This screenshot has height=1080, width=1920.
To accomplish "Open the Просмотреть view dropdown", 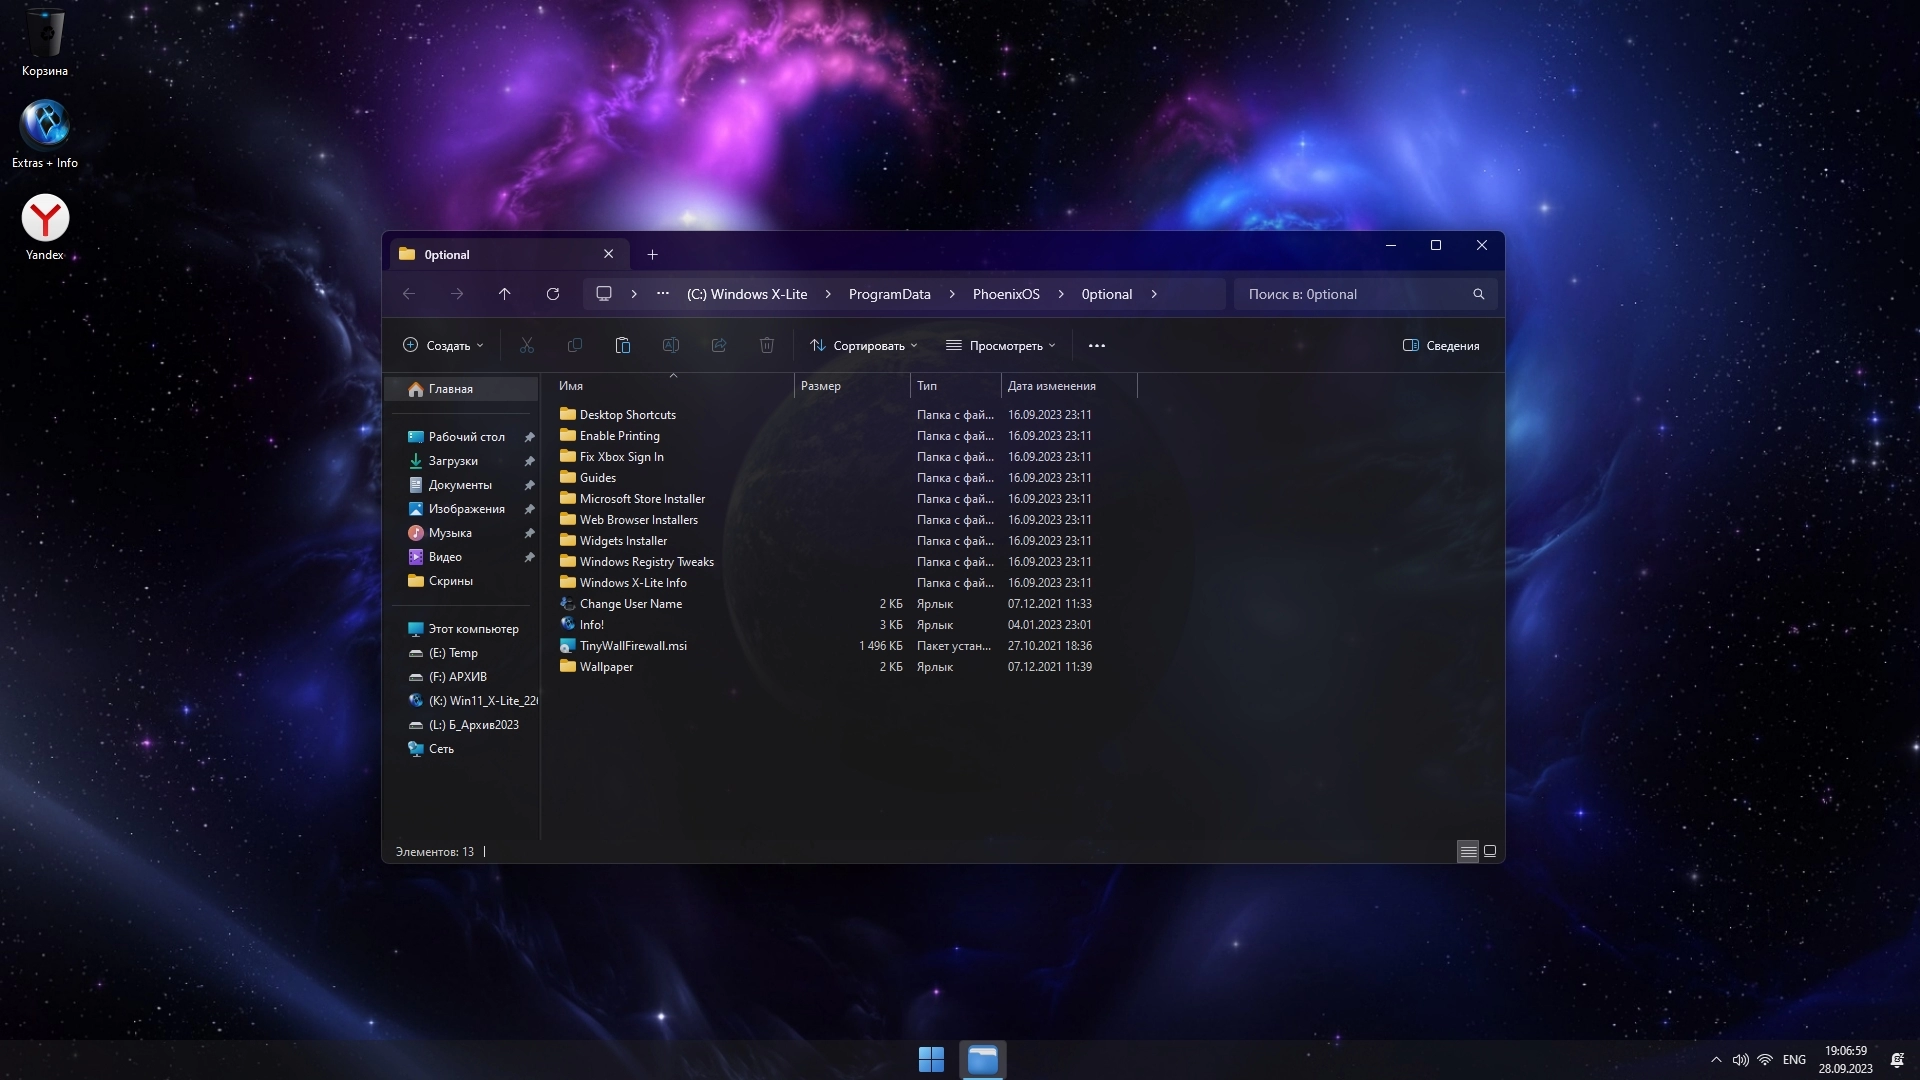I will [1000, 346].
